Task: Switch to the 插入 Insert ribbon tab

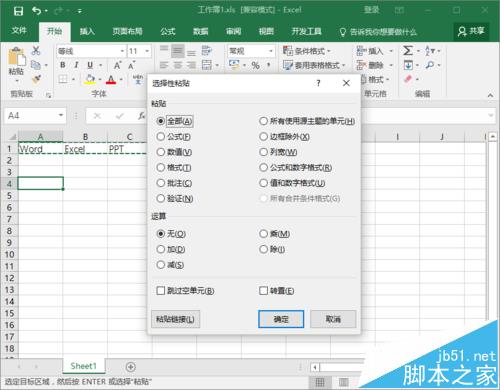Action: tap(87, 31)
